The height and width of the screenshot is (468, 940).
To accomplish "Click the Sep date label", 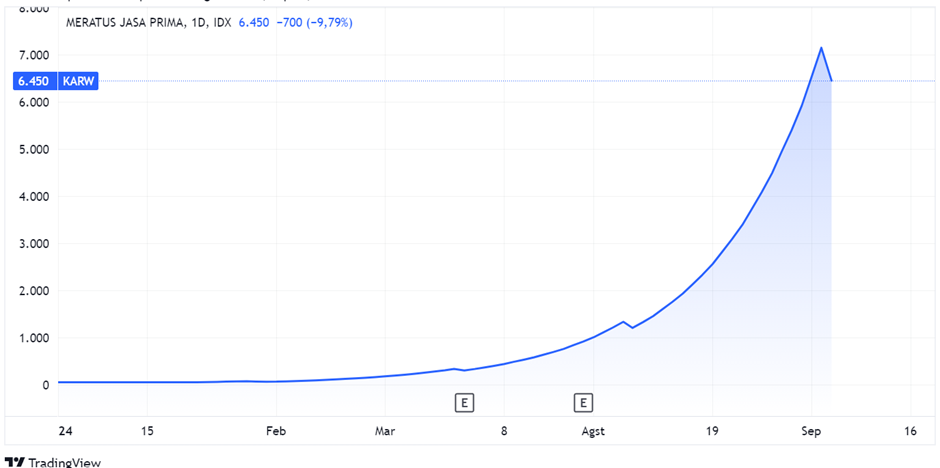I will click(811, 431).
